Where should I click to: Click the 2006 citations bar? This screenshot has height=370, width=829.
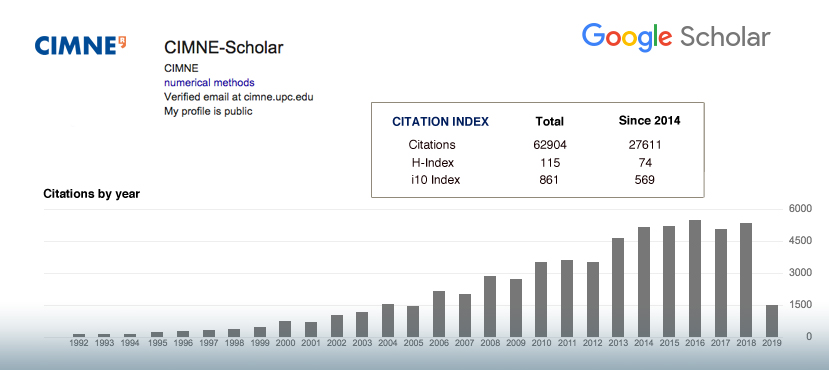pos(439,314)
